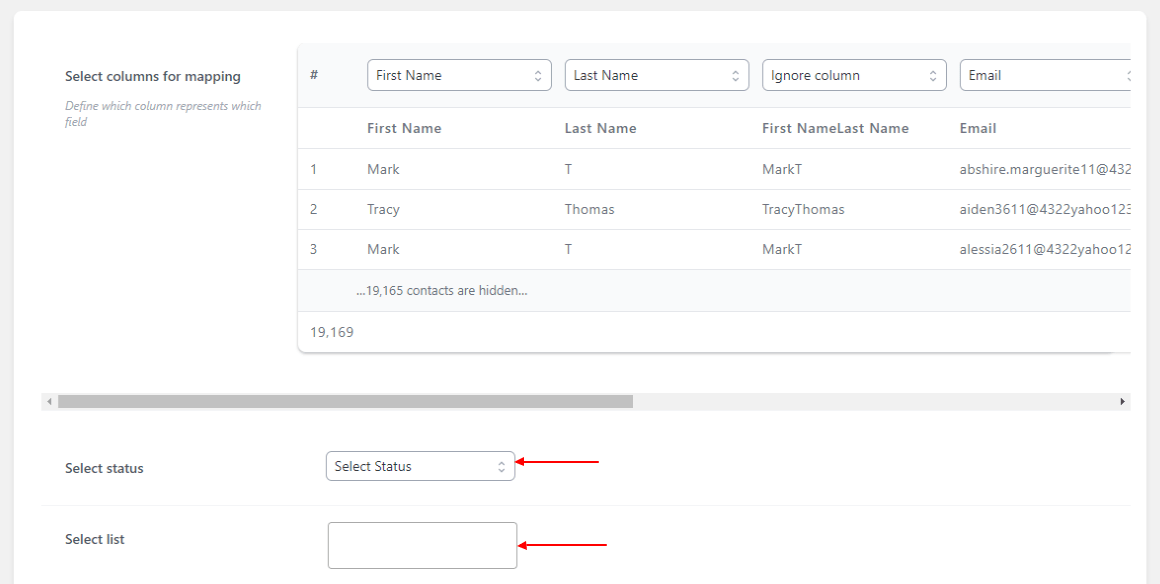
Task: Open the Last Name column mapping dropdown
Action: (657, 75)
